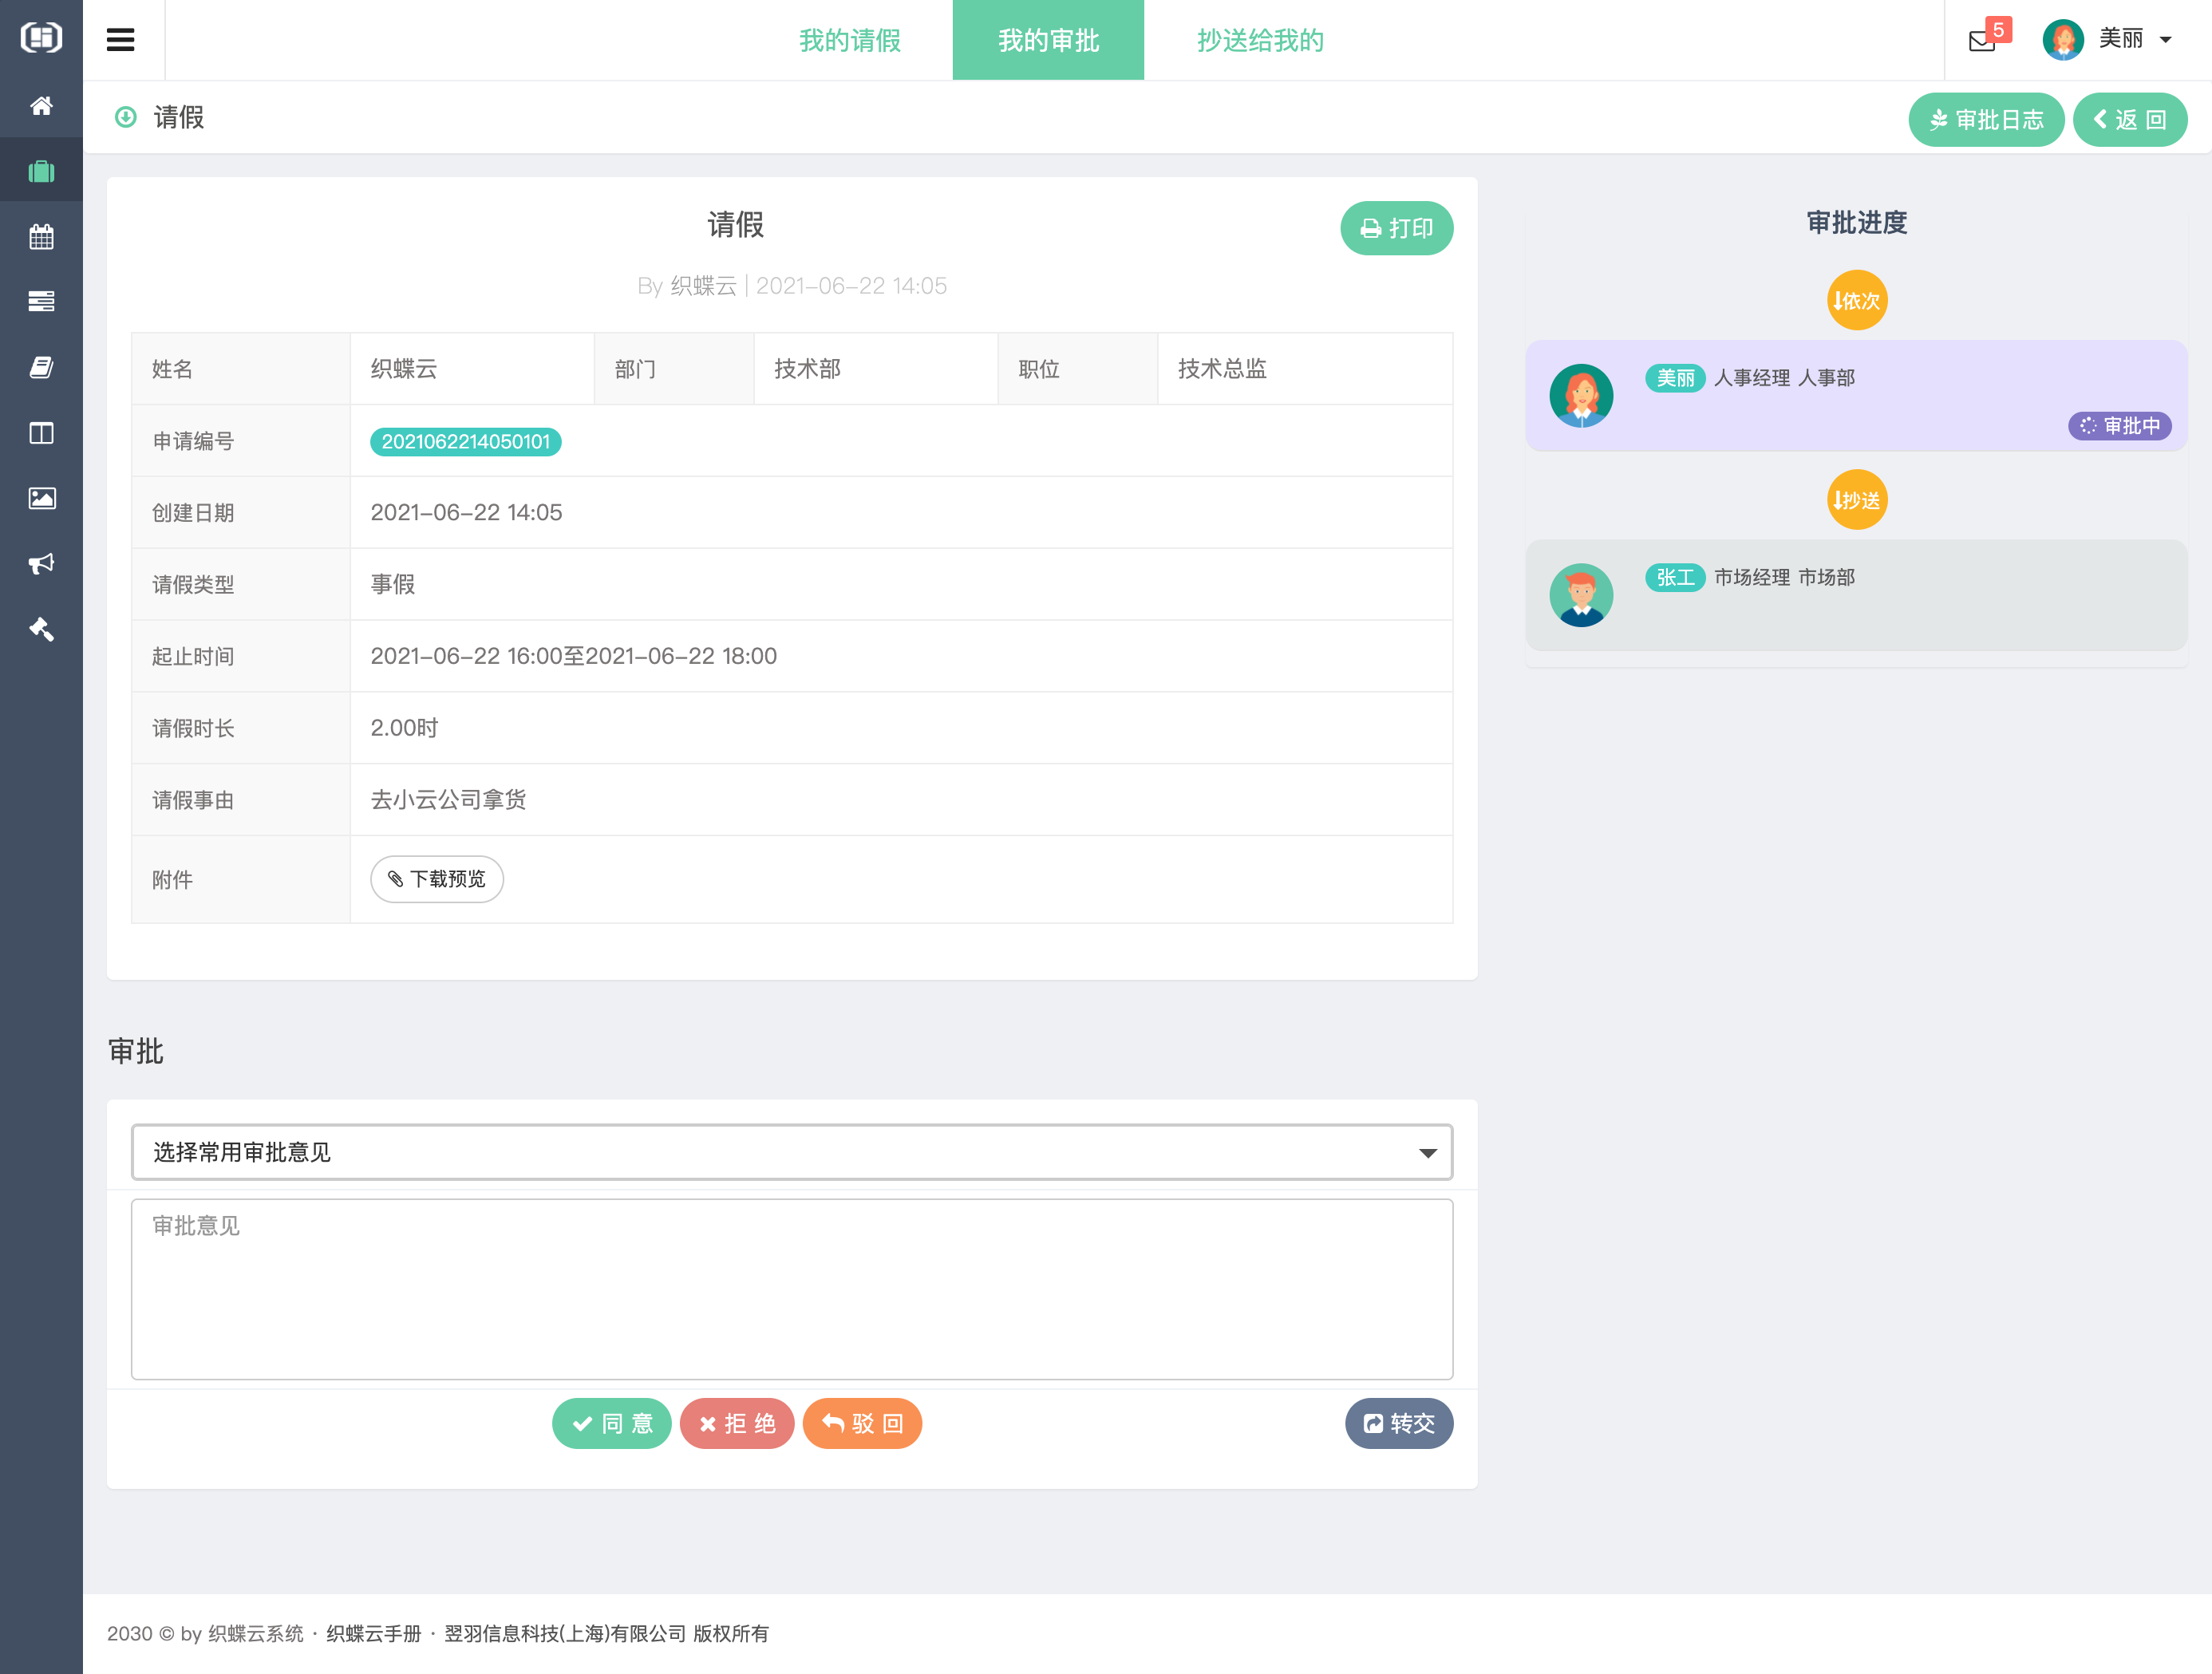Click the book icon in sidebar

41,367
